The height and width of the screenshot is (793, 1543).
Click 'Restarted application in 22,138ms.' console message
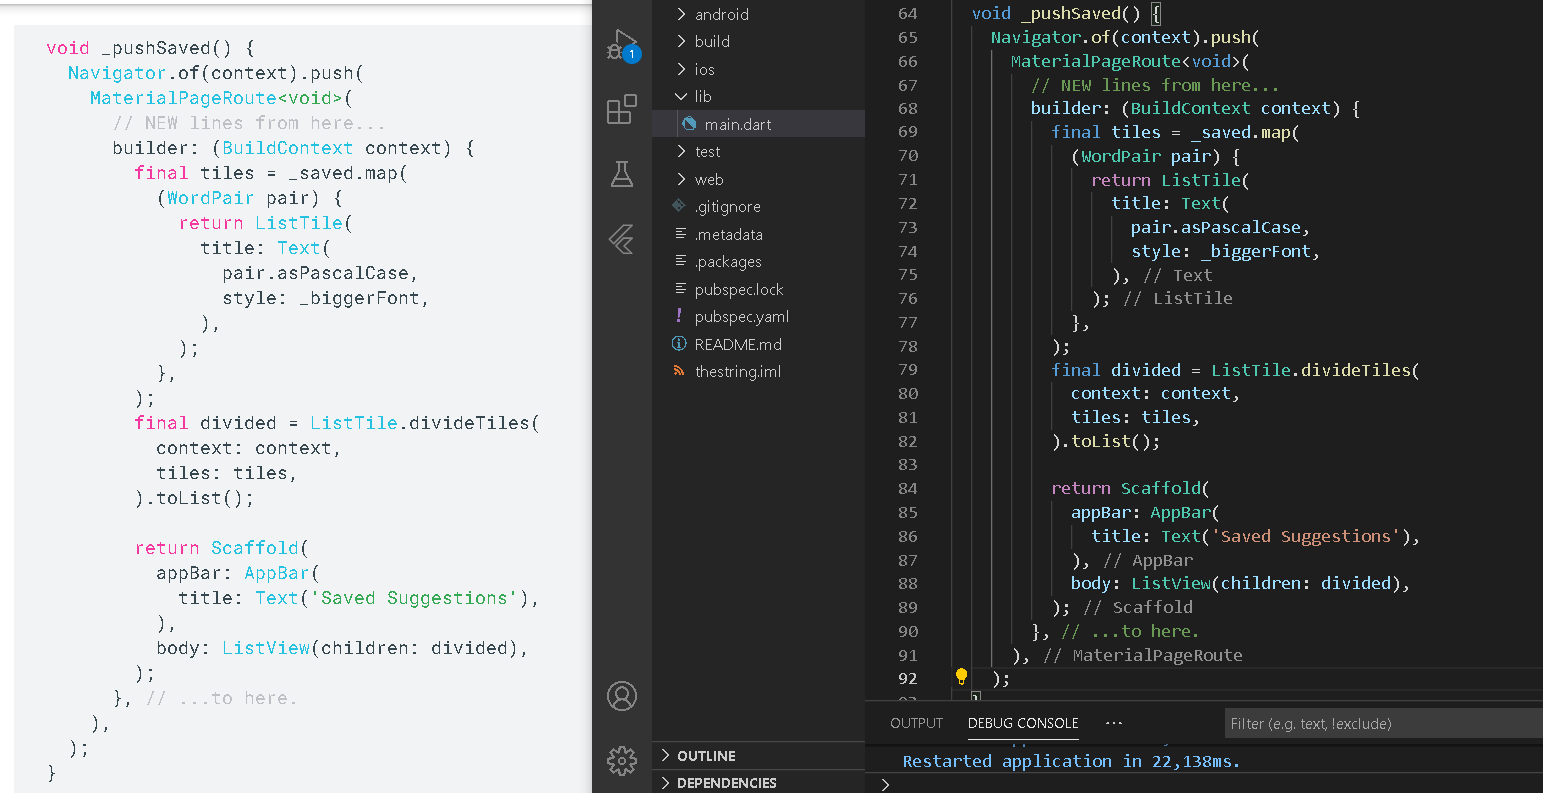(x=1071, y=761)
